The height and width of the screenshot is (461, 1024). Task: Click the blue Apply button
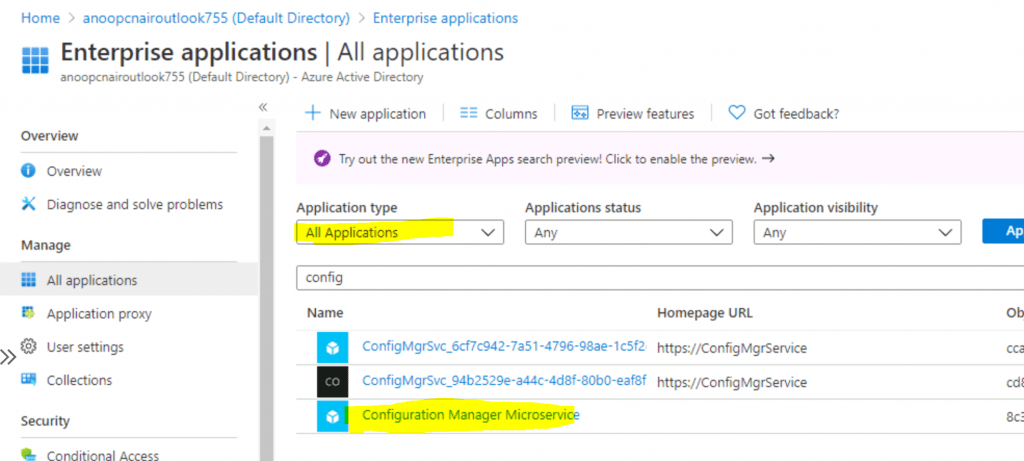pos(1003,231)
